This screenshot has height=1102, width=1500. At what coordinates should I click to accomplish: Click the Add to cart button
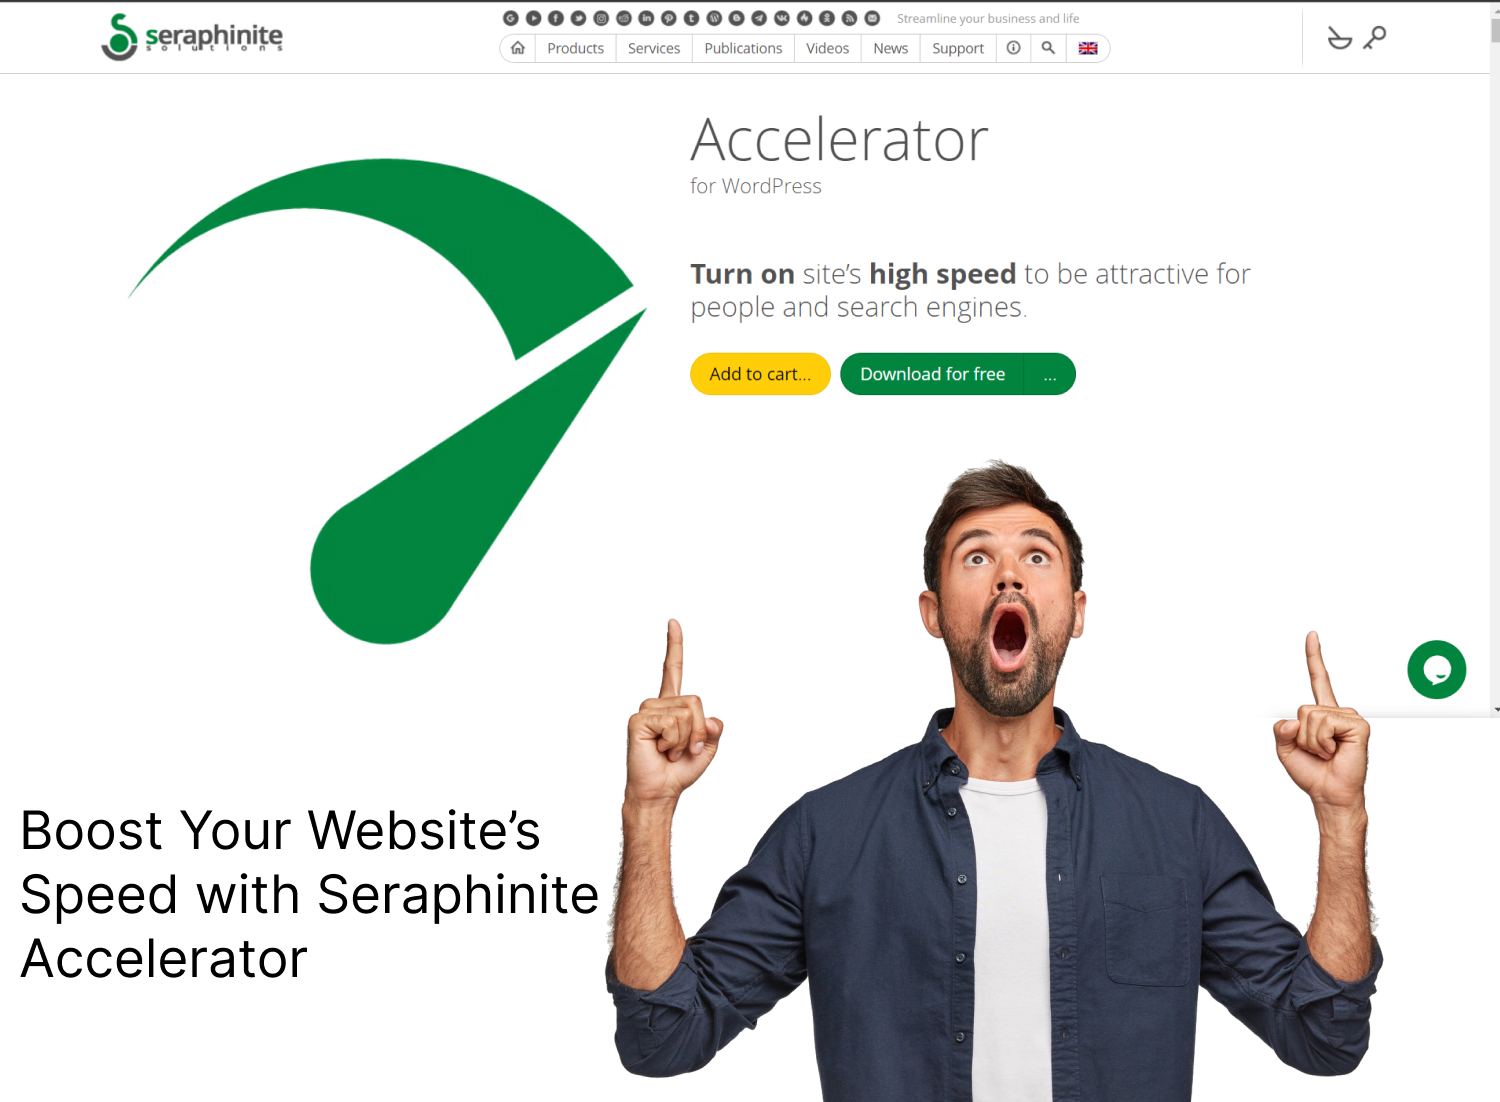coord(760,374)
